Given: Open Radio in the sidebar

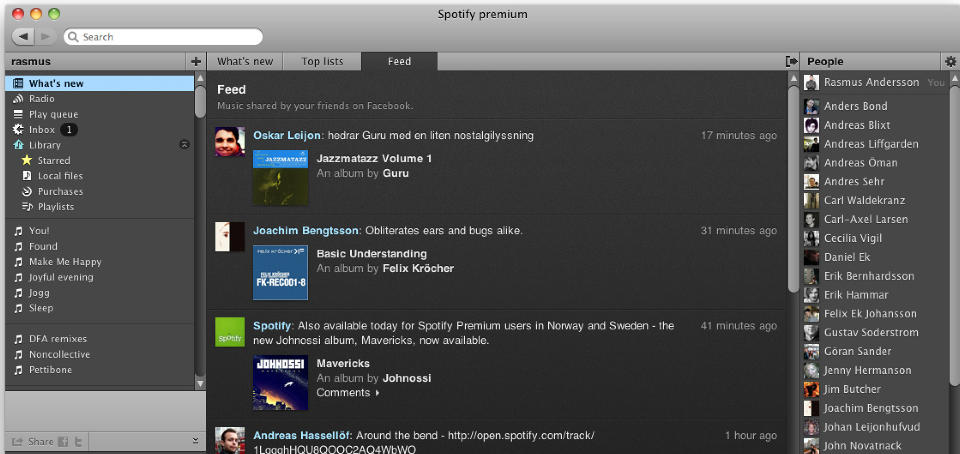Looking at the screenshot, I should point(100,99).
